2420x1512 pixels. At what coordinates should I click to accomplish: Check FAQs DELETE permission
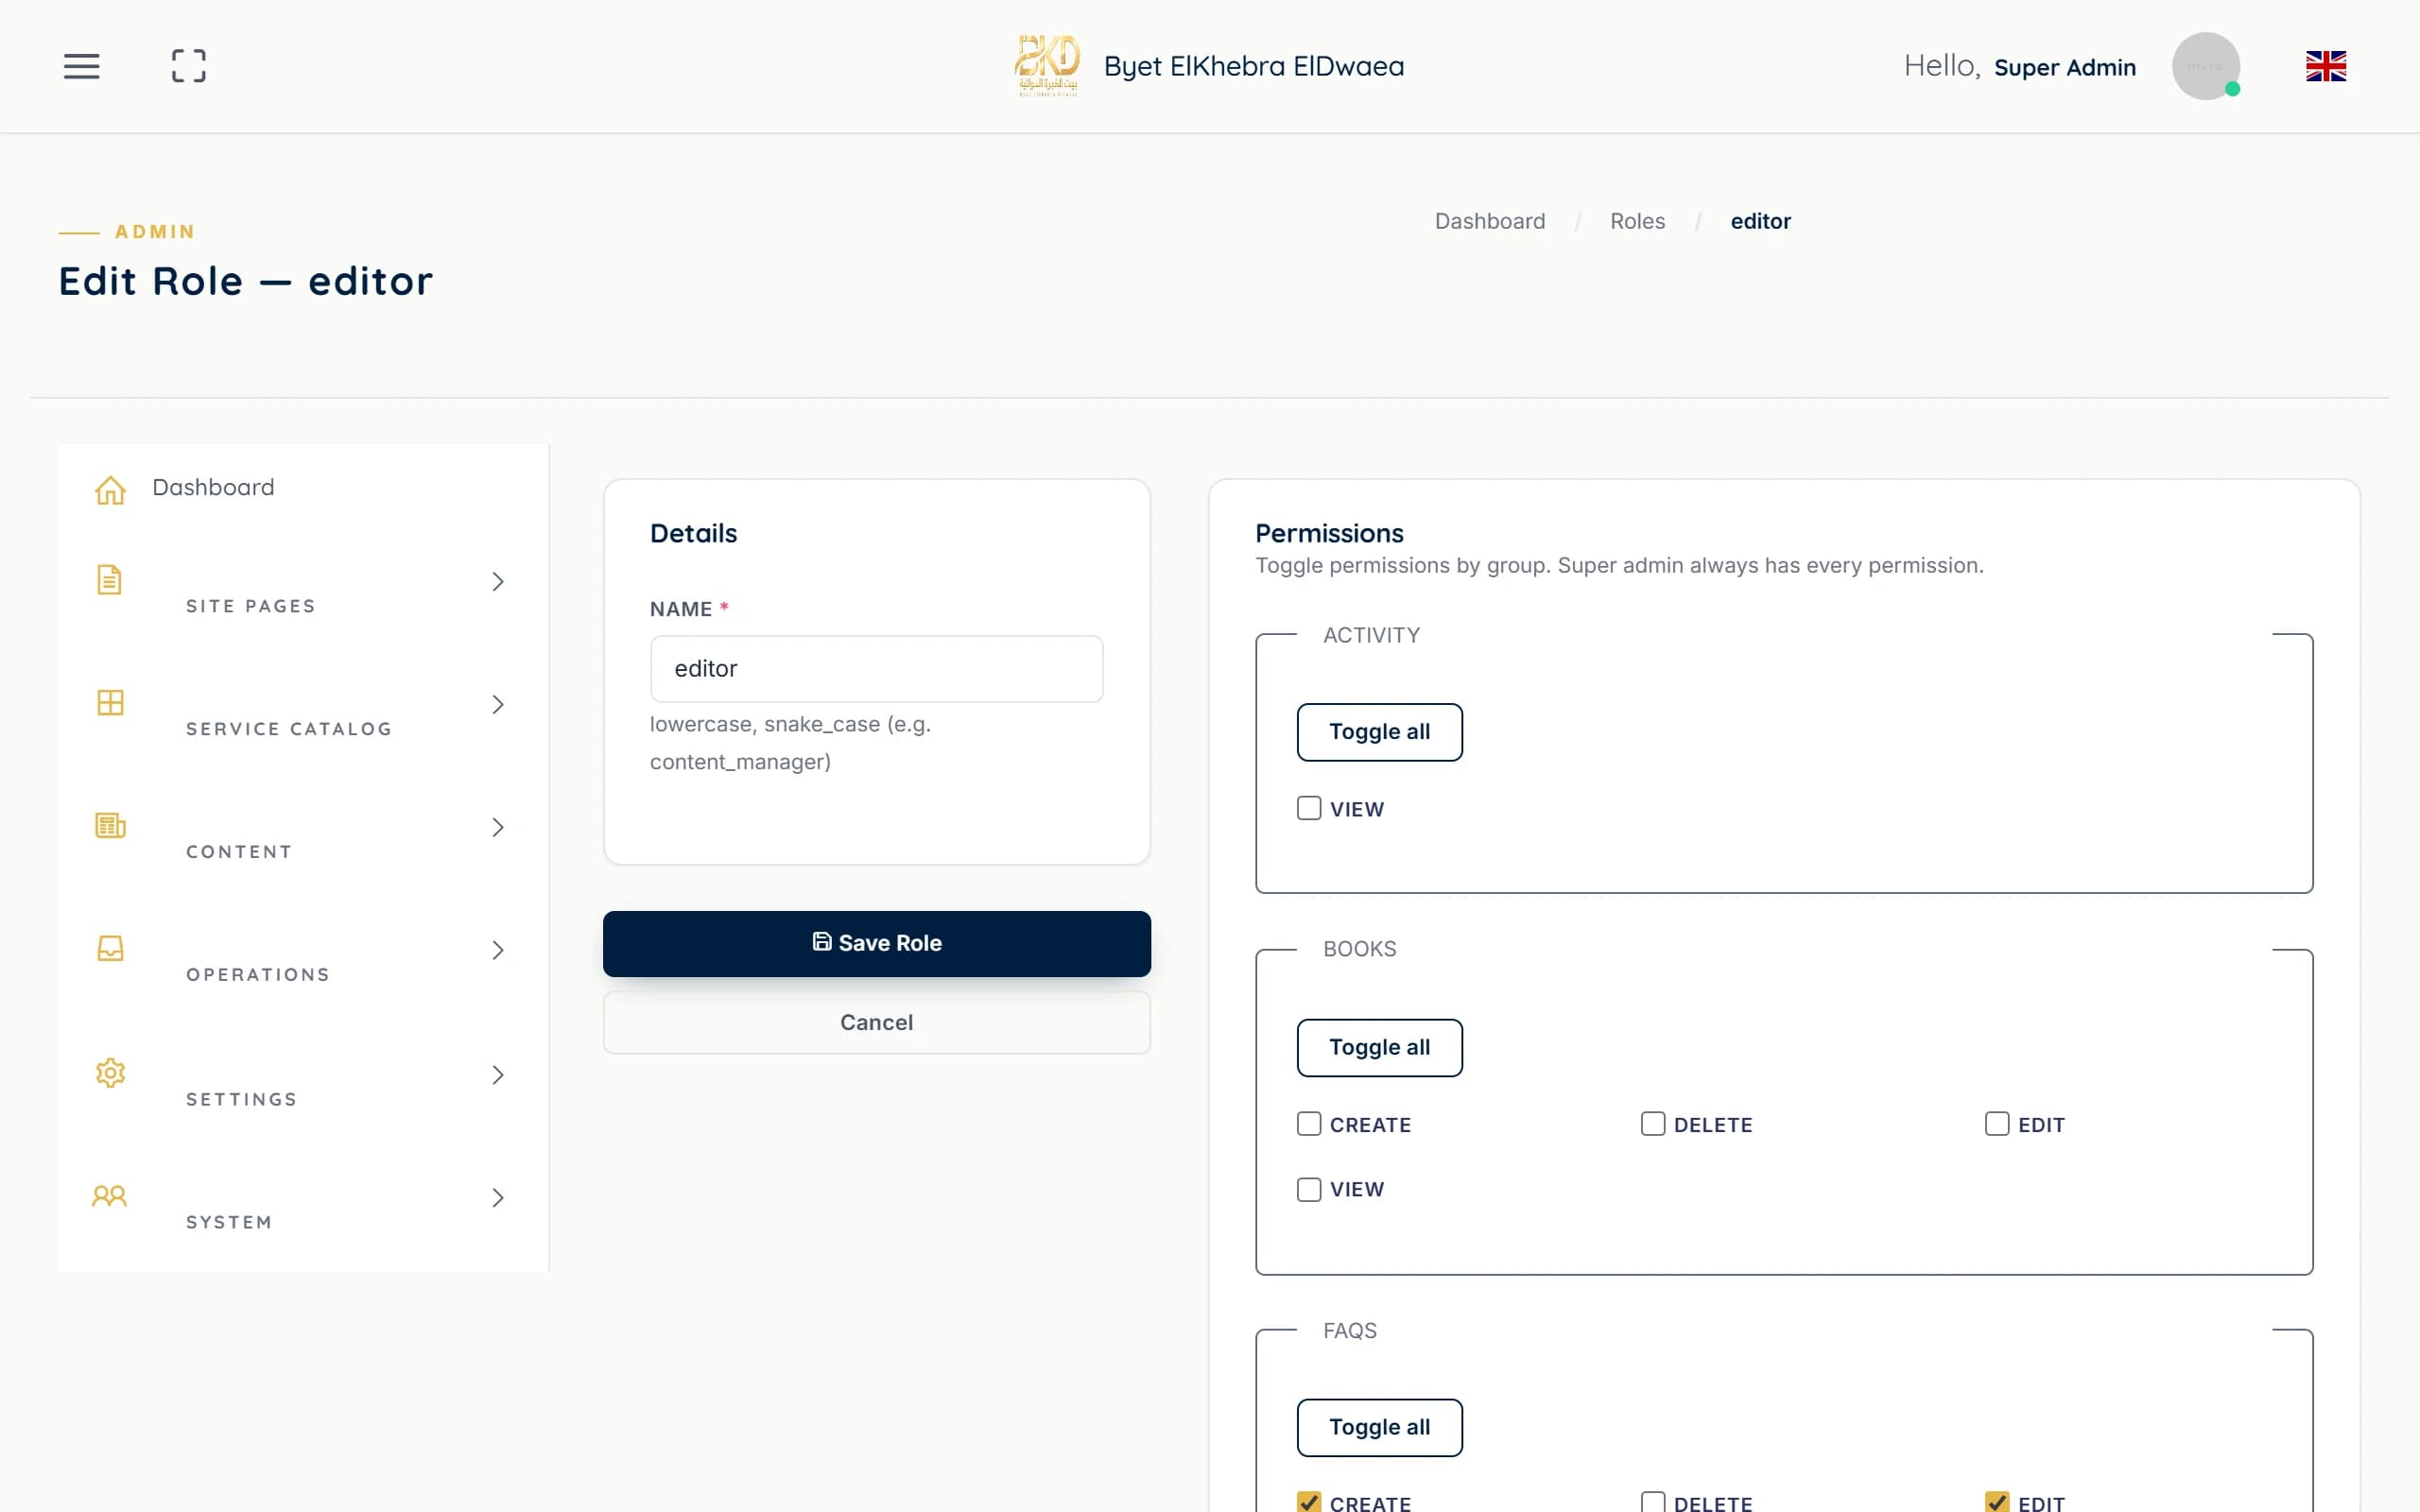click(x=1653, y=1502)
